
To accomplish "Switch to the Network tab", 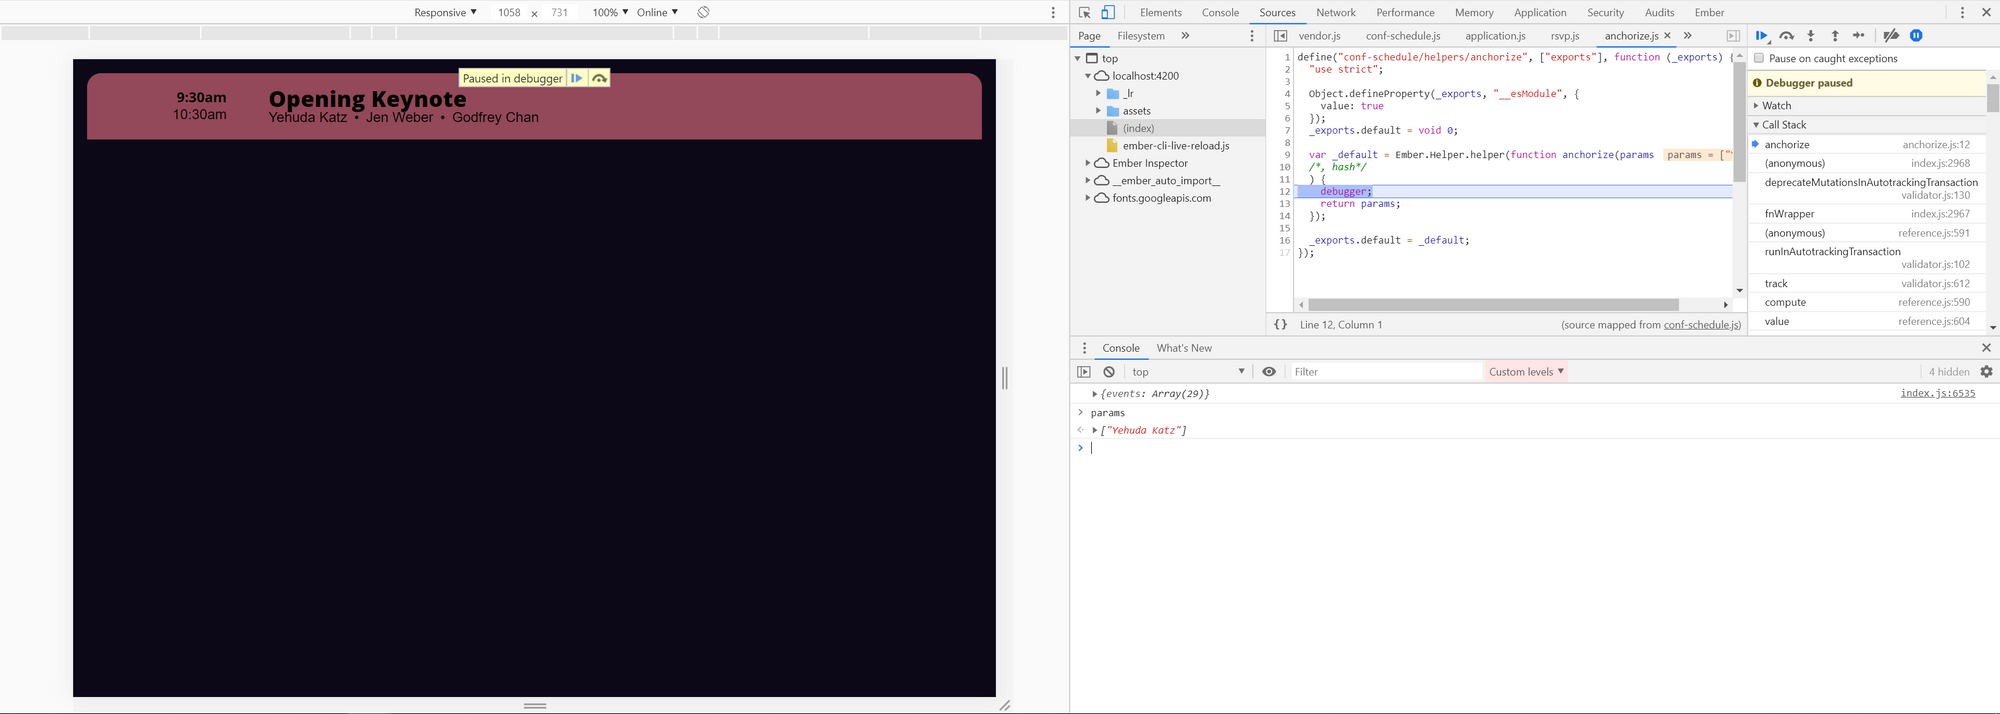I will tap(1335, 12).
